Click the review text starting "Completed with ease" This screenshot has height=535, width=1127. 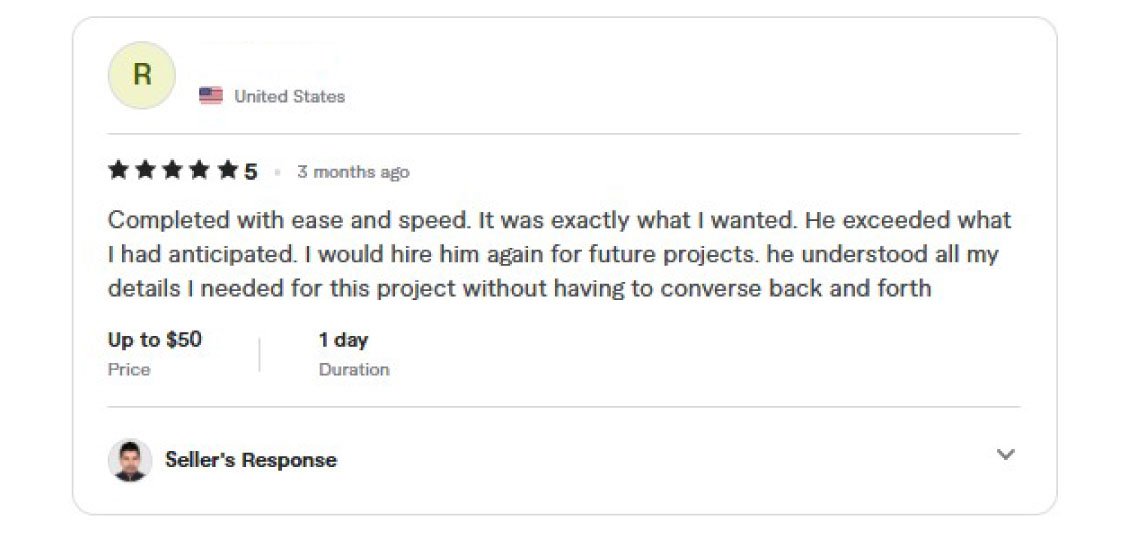[559, 219]
